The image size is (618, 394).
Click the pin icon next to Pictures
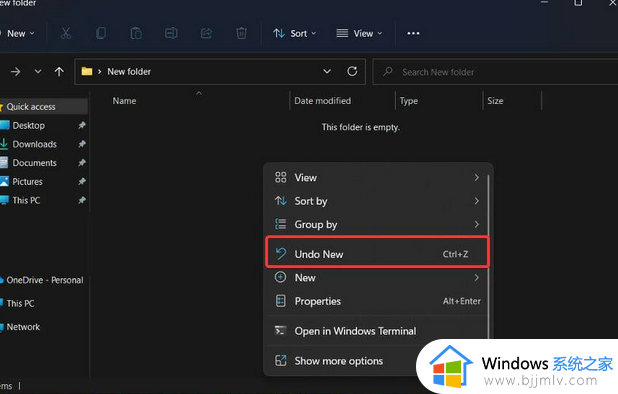[82, 181]
